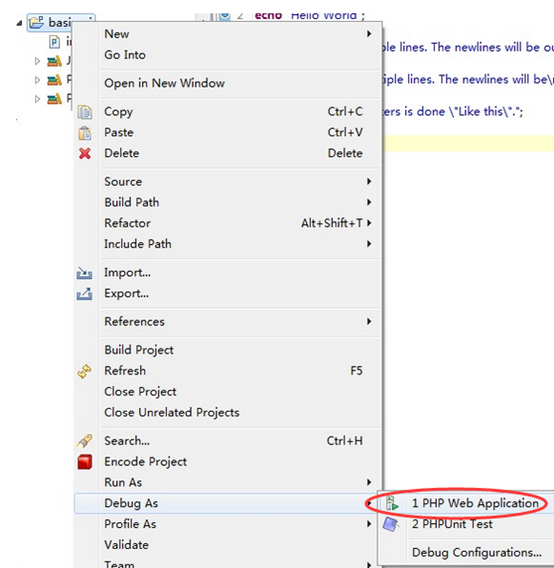Image resolution: width=554 pixels, height=568 pixels.
Task: Select Search... menu entry
Action: click(228, 441)
